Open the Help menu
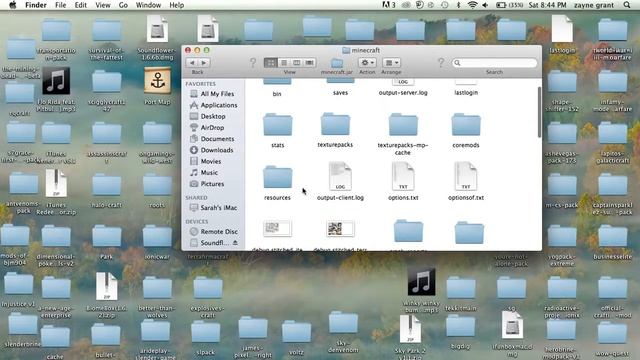The width and height of the screenshot is (640, 360). (176, 5)
